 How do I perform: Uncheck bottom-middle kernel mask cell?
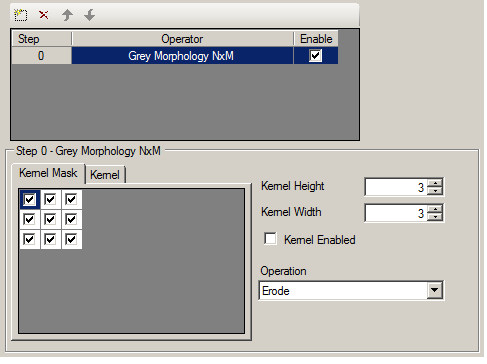click(x=50, y=239)
